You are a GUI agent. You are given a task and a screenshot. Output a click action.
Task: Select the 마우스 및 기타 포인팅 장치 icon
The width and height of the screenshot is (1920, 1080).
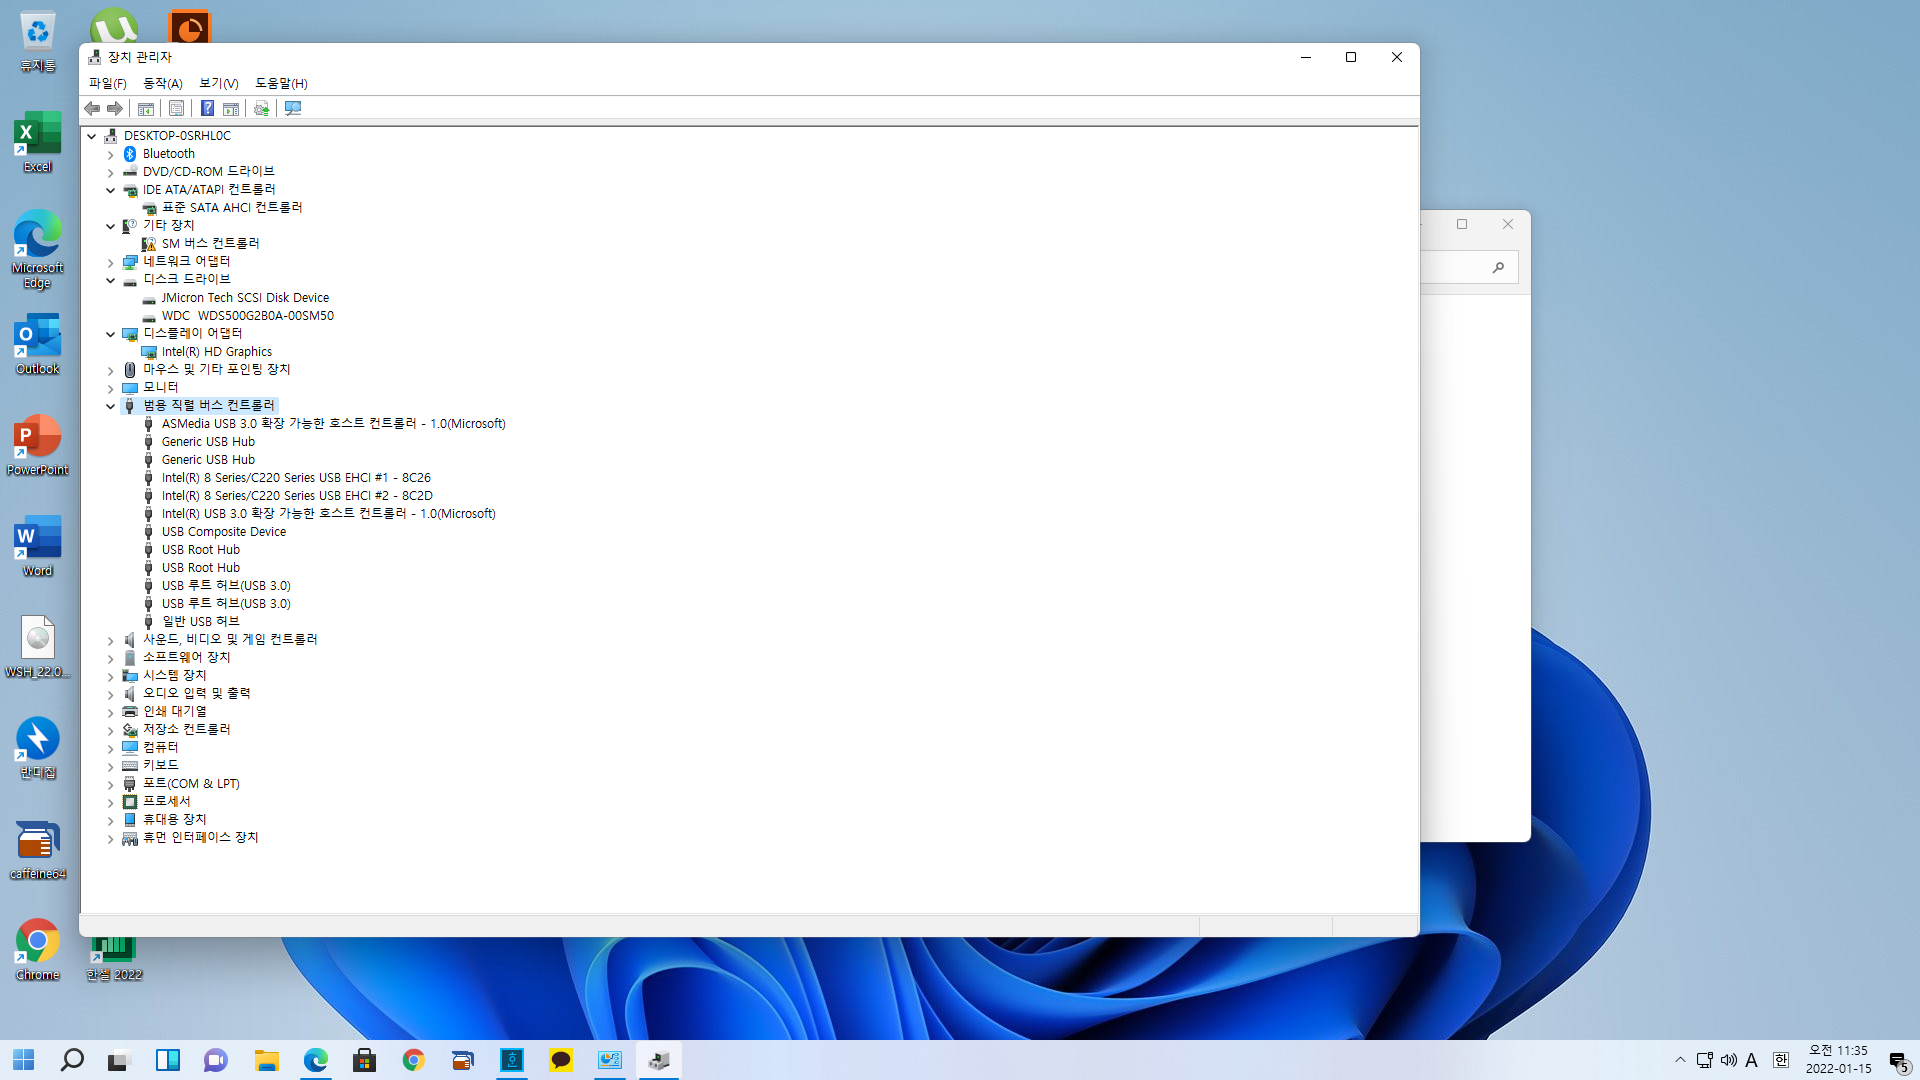[x=130, y=370]
